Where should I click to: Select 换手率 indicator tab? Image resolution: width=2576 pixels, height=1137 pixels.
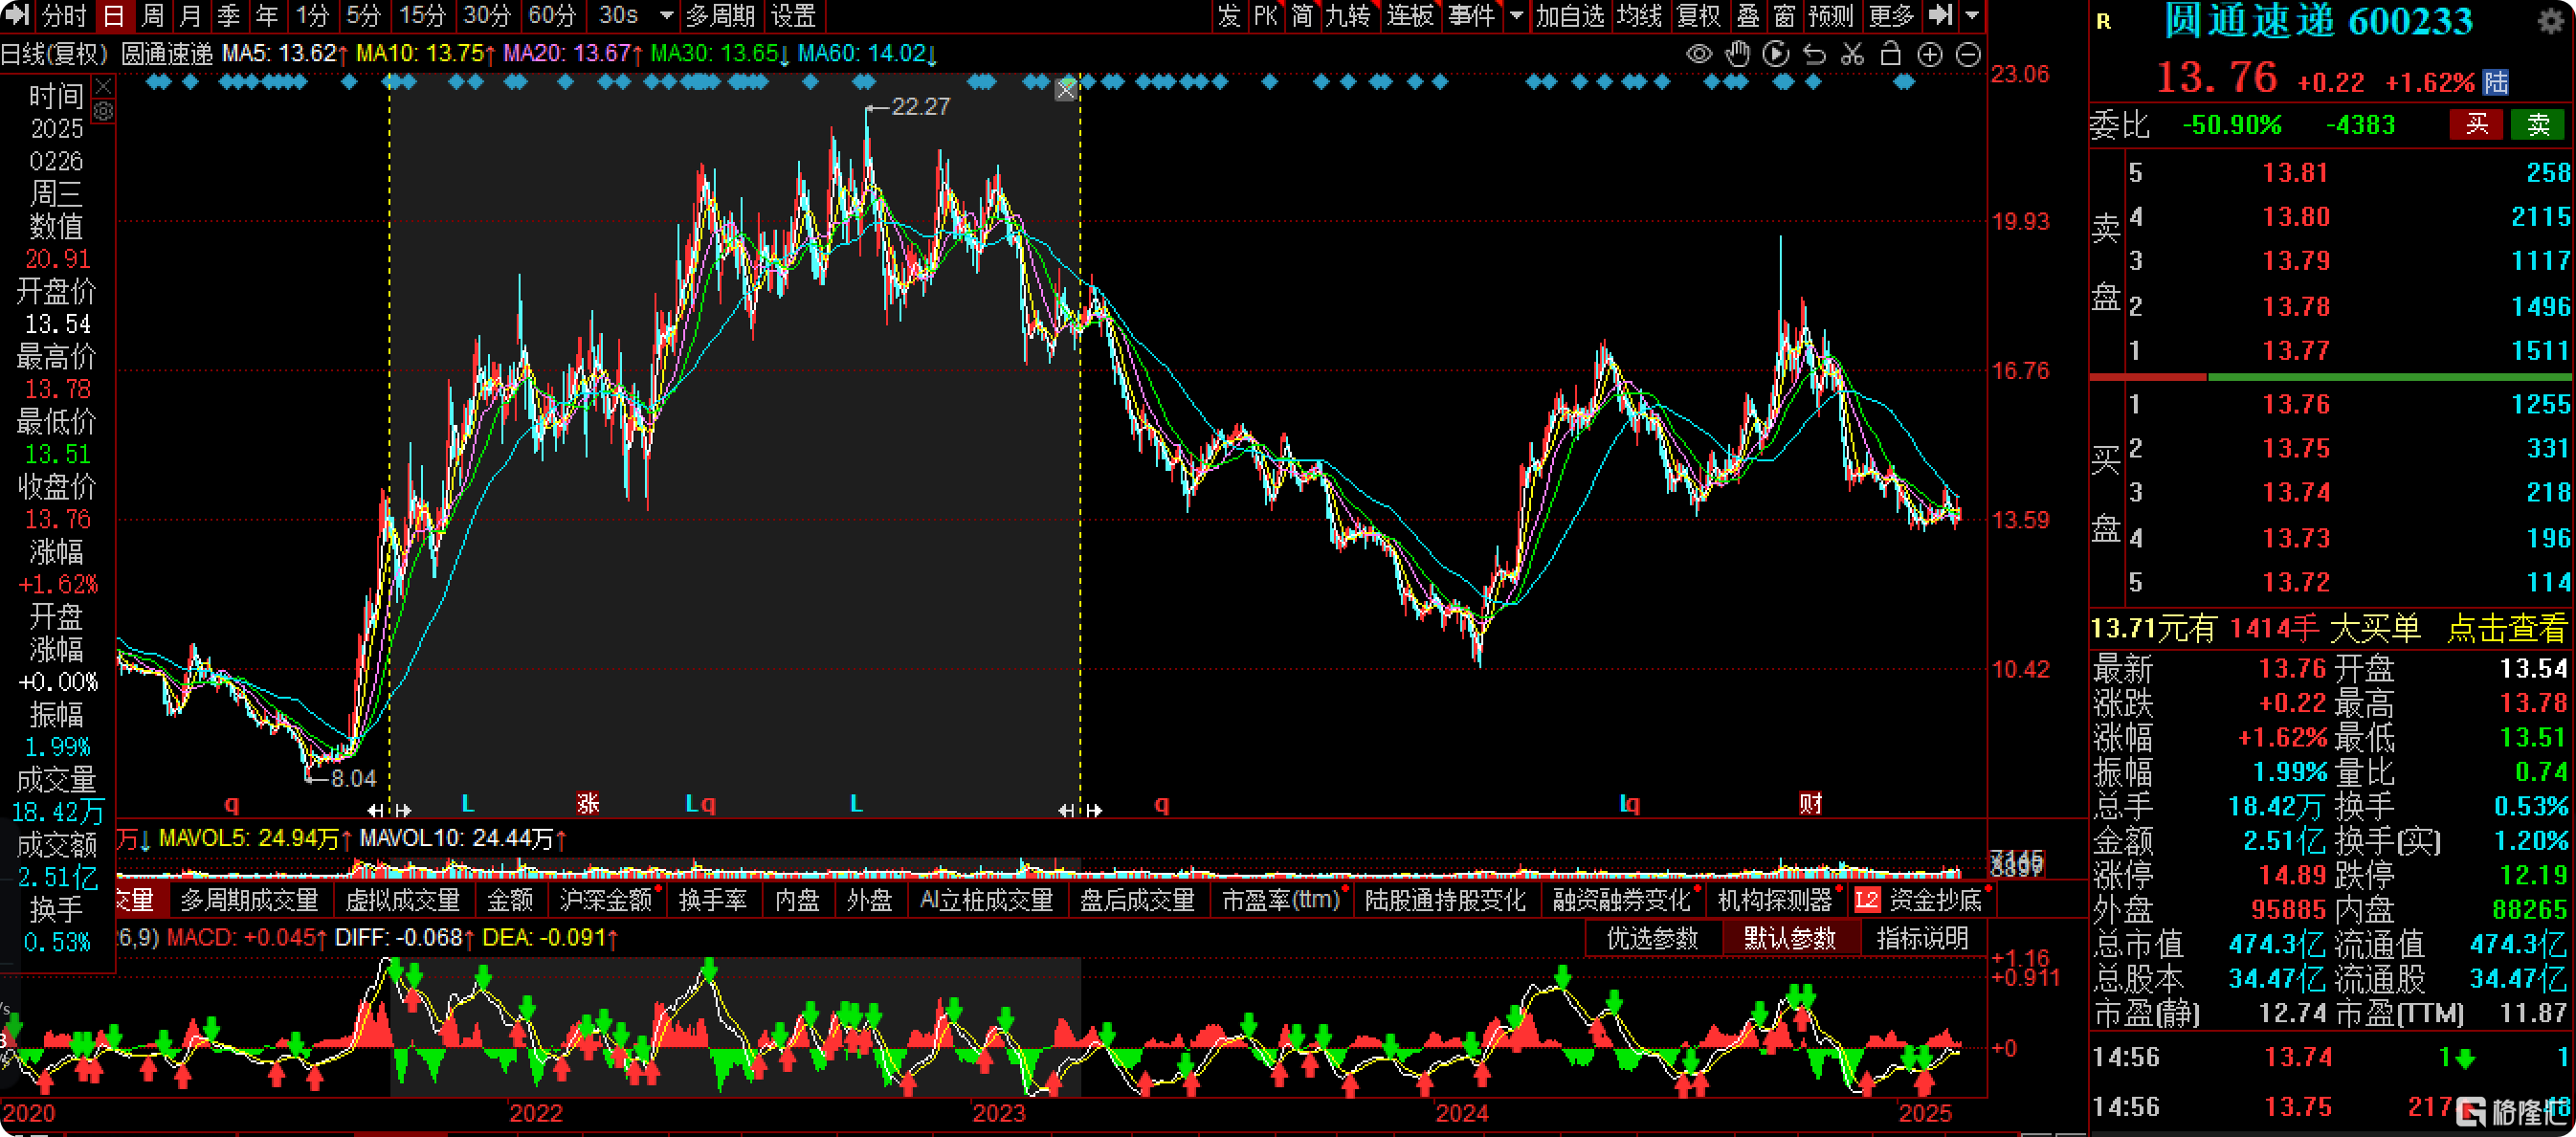coord(713,900)
